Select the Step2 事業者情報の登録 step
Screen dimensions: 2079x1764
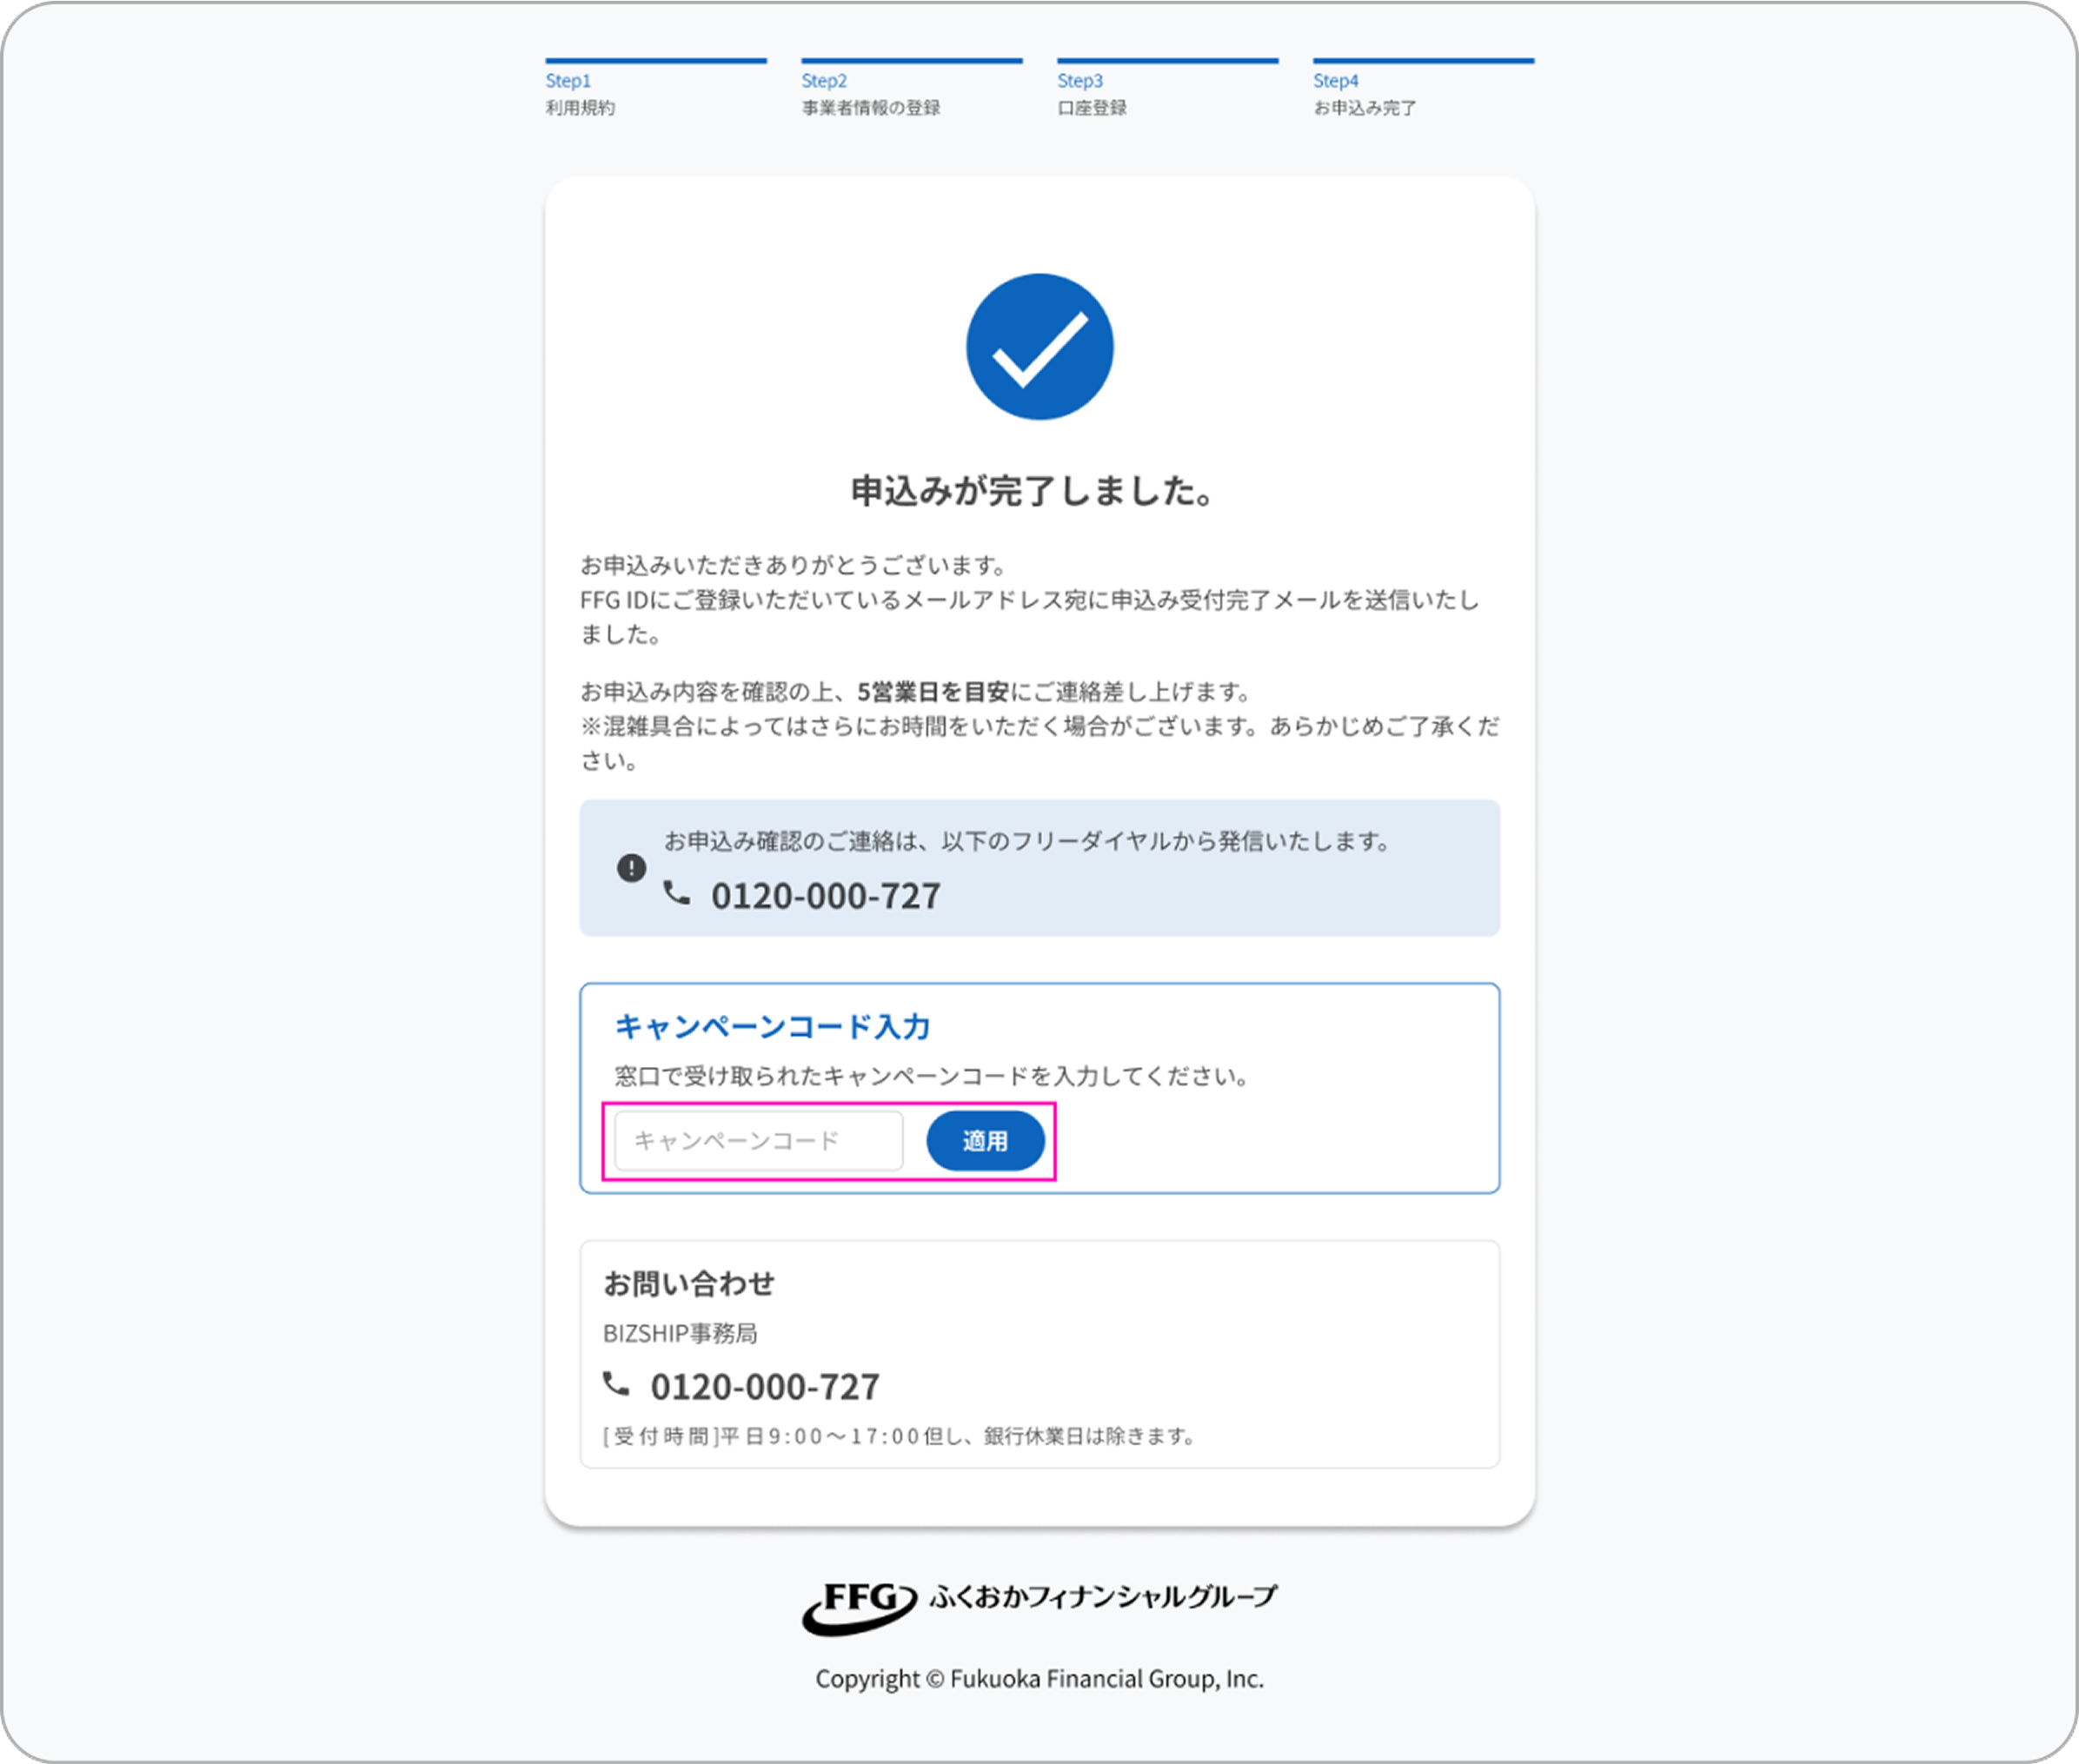coord(912,89)
